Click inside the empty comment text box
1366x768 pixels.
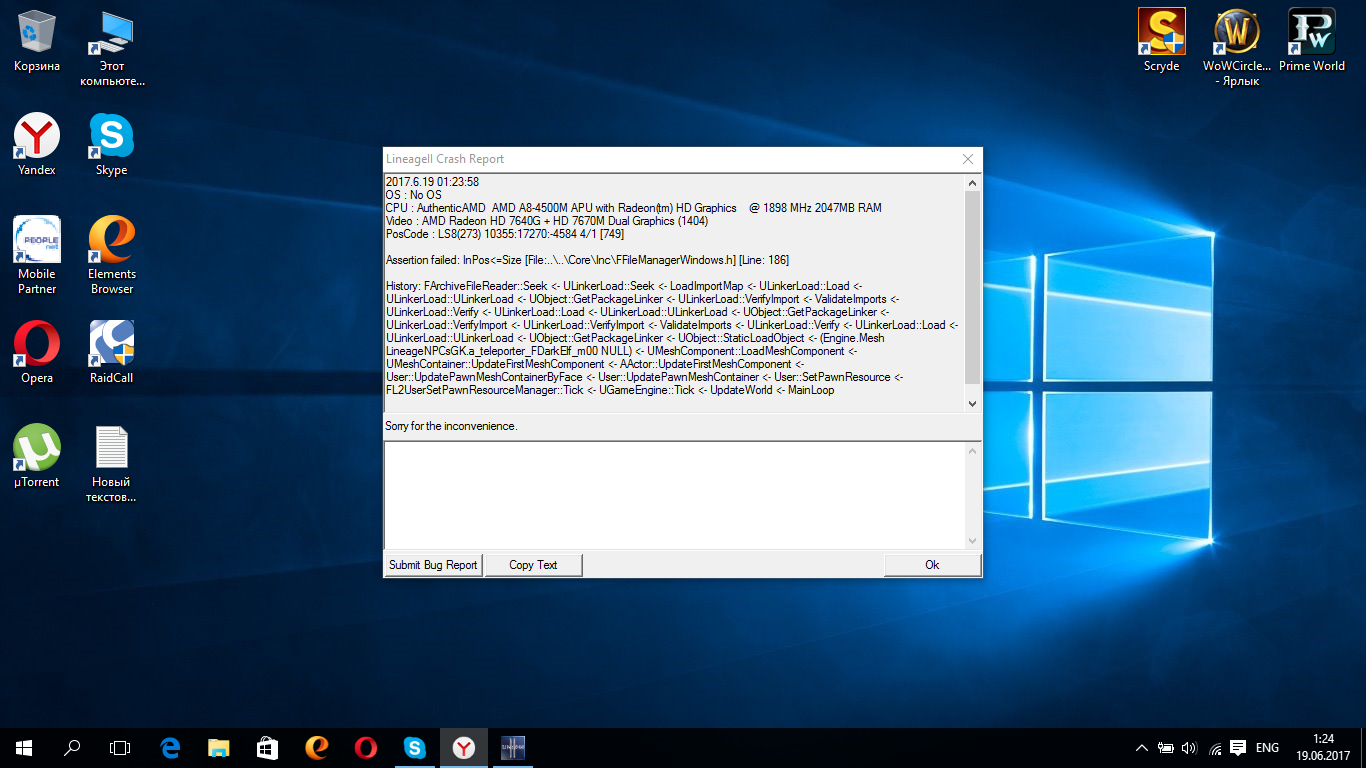click(x=675, y=495)
